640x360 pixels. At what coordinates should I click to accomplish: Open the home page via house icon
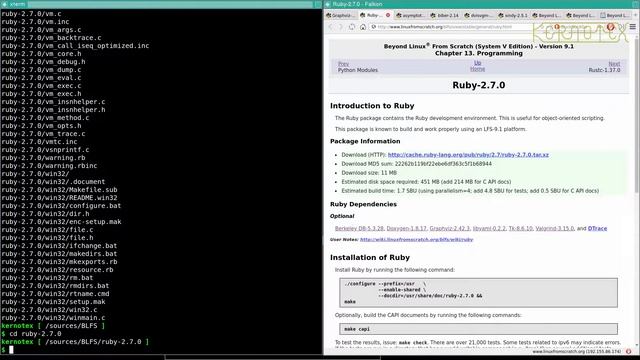click(x=363, y=27)
